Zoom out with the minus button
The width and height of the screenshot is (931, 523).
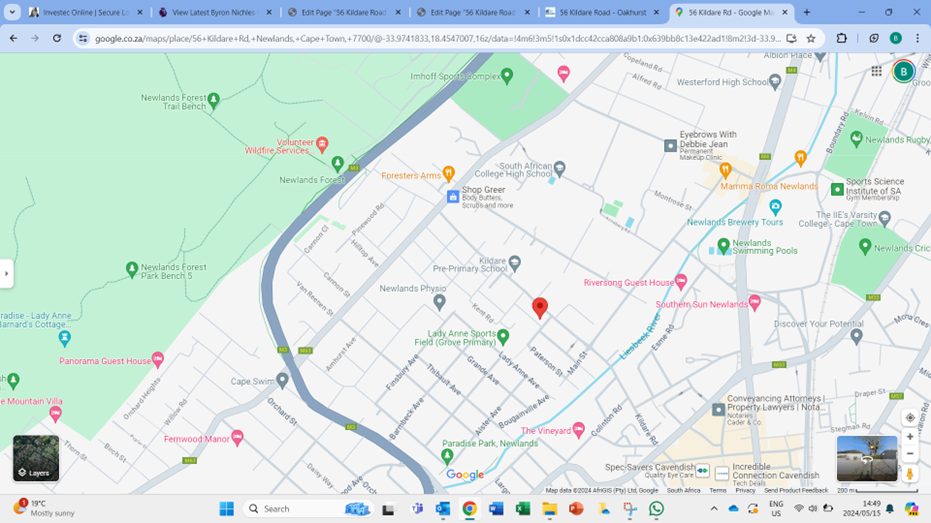coord(909,455)
